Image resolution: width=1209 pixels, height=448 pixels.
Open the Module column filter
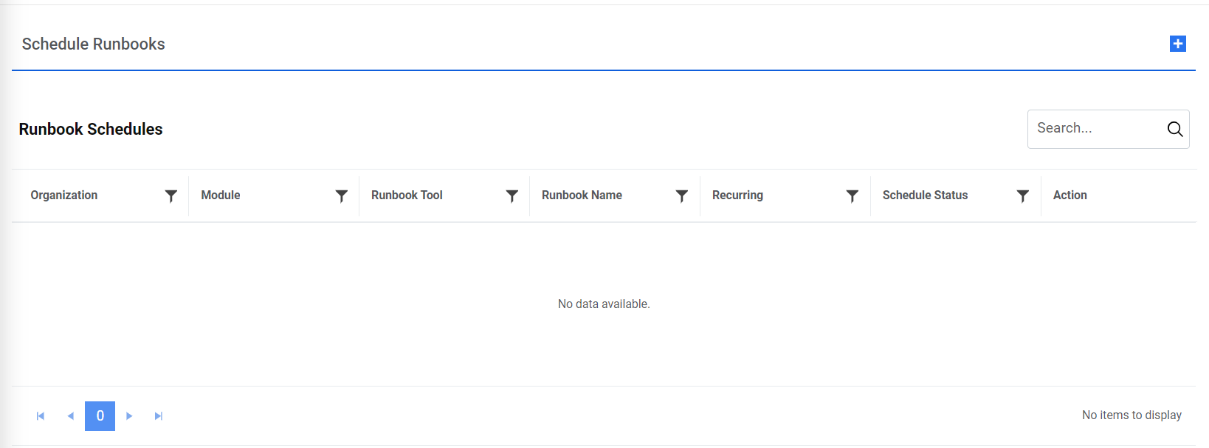pos(341,196)
